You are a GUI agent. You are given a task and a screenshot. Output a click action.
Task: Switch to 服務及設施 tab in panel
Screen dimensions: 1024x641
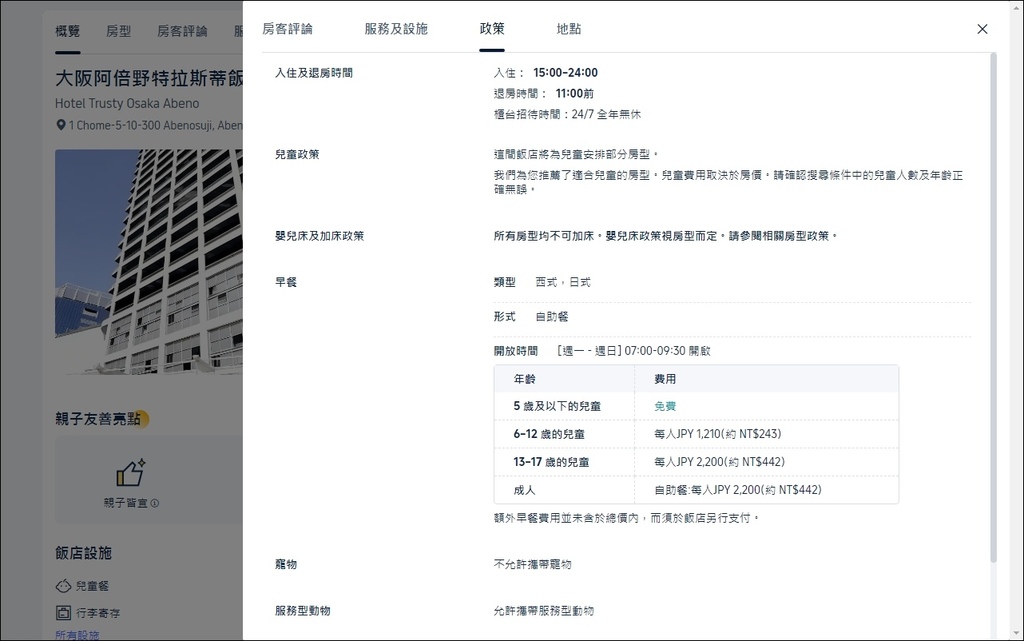pyautogui.click(x=396, y=29)
